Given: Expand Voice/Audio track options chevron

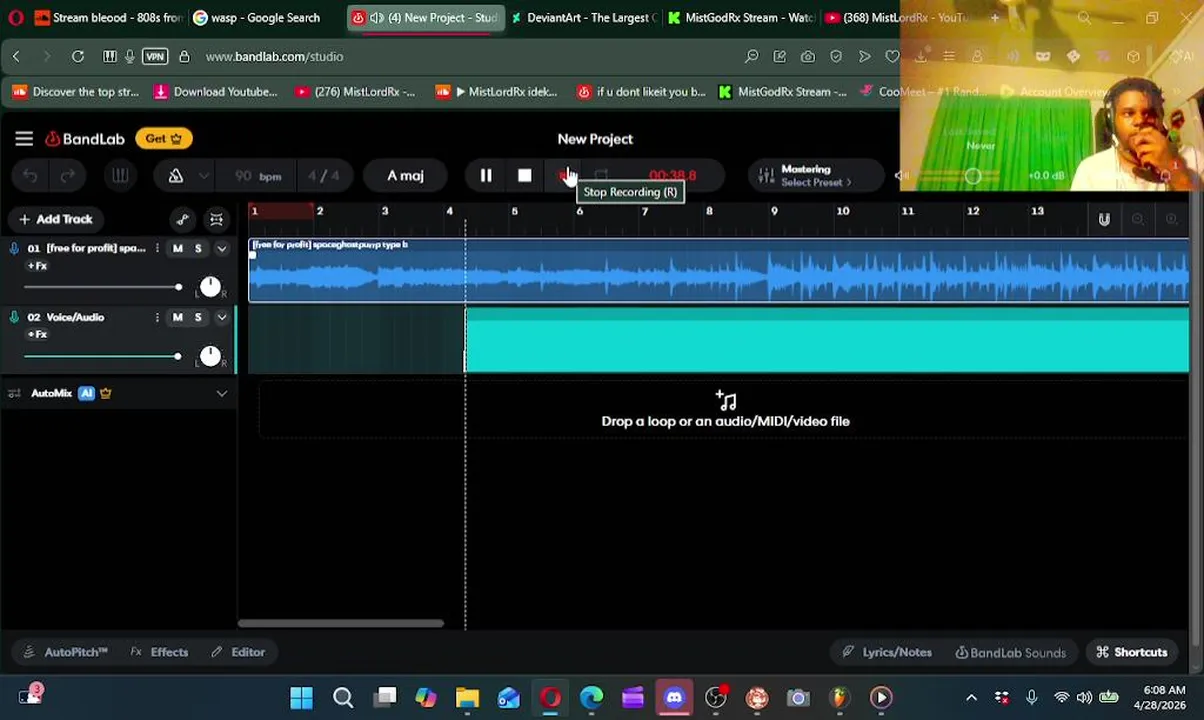Looking at the screenshot, I should click(221, 317).
